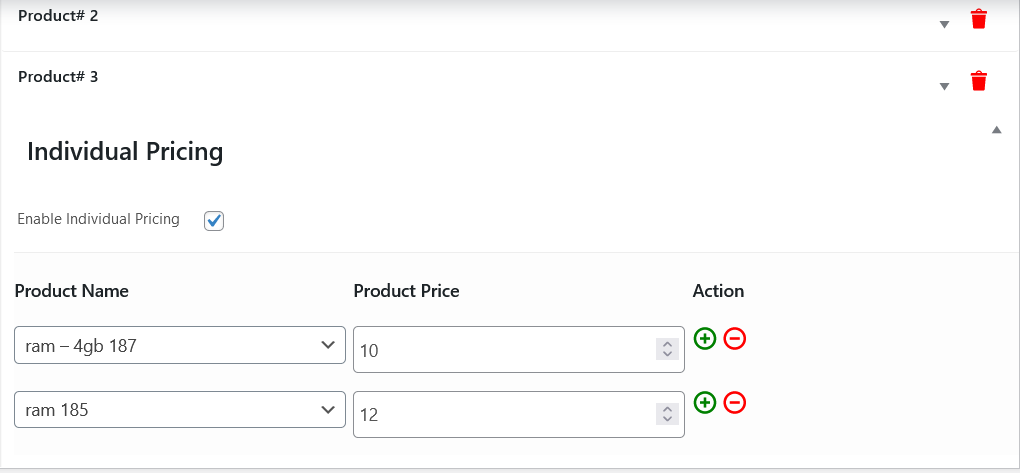Remove the ram 185 row
Viewport: 1020px width, 473px height.
coord(735,403)
